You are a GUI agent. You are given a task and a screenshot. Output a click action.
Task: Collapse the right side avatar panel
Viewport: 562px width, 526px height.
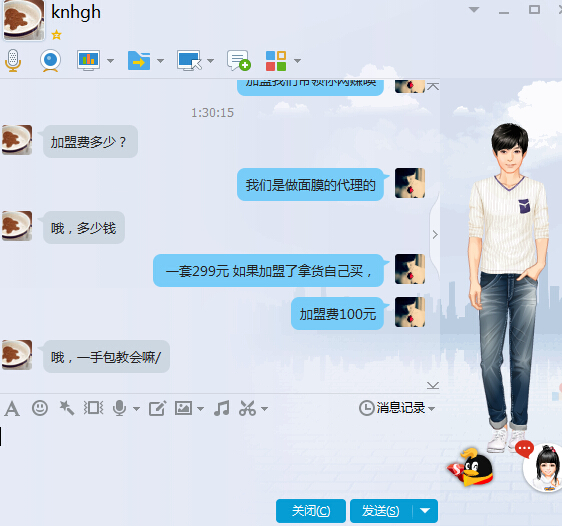(435, 235)
